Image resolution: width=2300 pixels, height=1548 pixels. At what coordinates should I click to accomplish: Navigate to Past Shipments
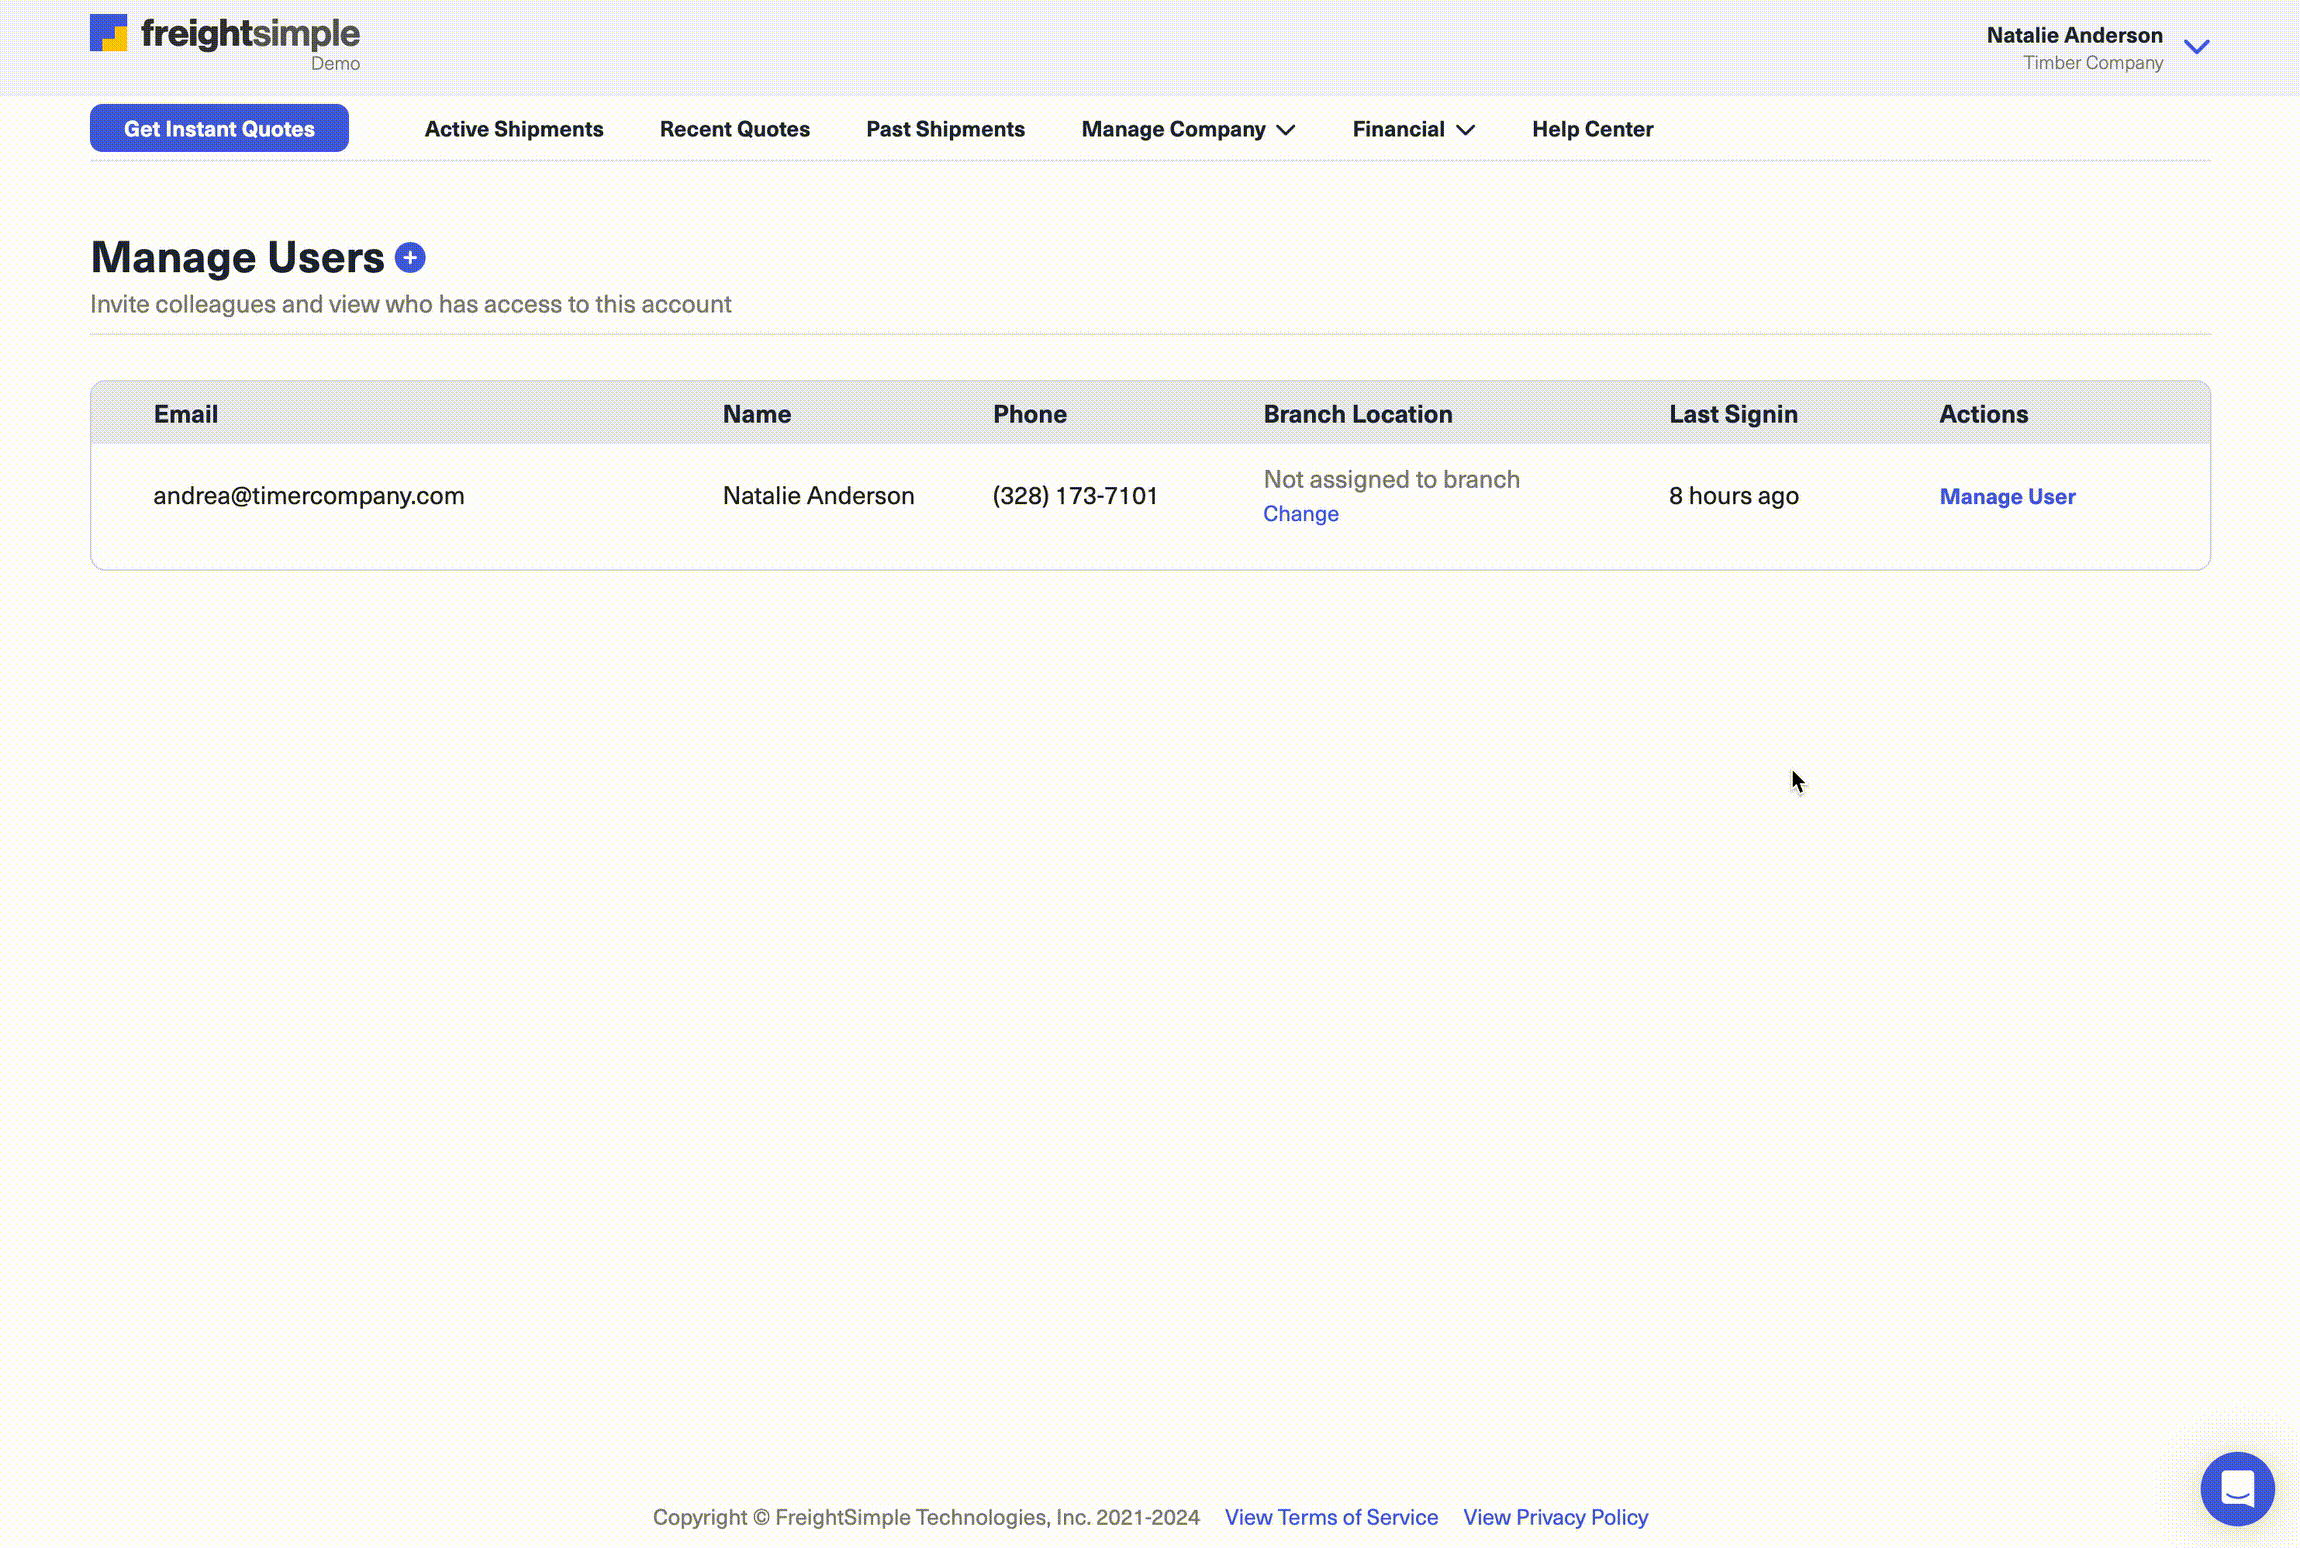pyautogui.click(x=945, y=129)
